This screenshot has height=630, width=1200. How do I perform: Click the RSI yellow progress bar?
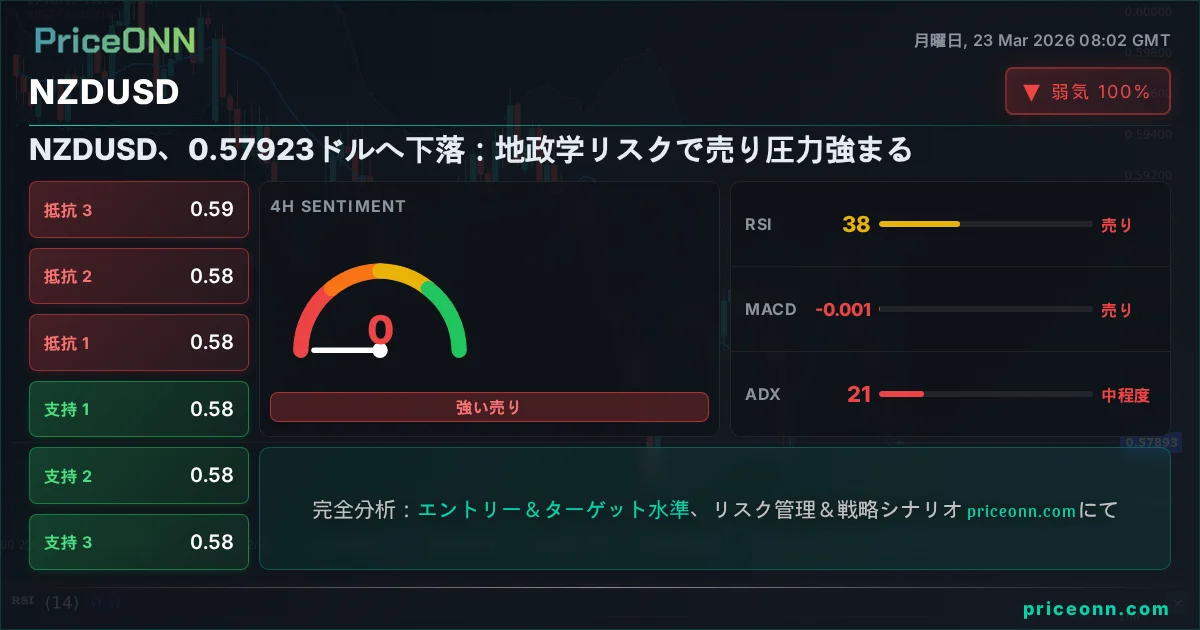918,225
